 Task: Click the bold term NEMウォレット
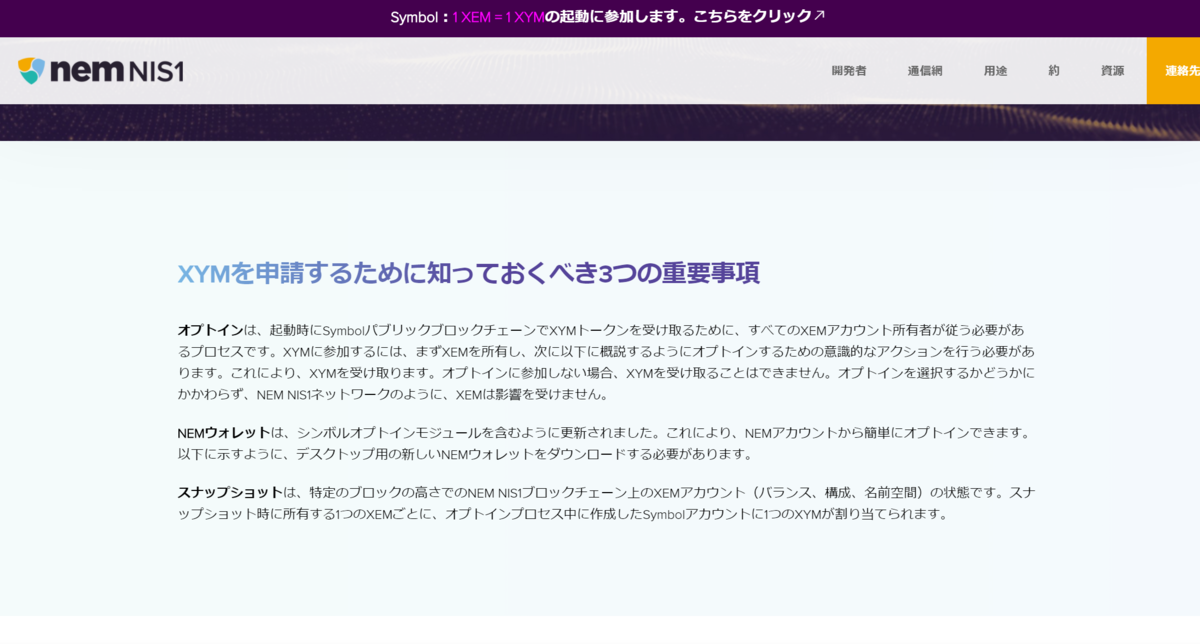point(224,433)
